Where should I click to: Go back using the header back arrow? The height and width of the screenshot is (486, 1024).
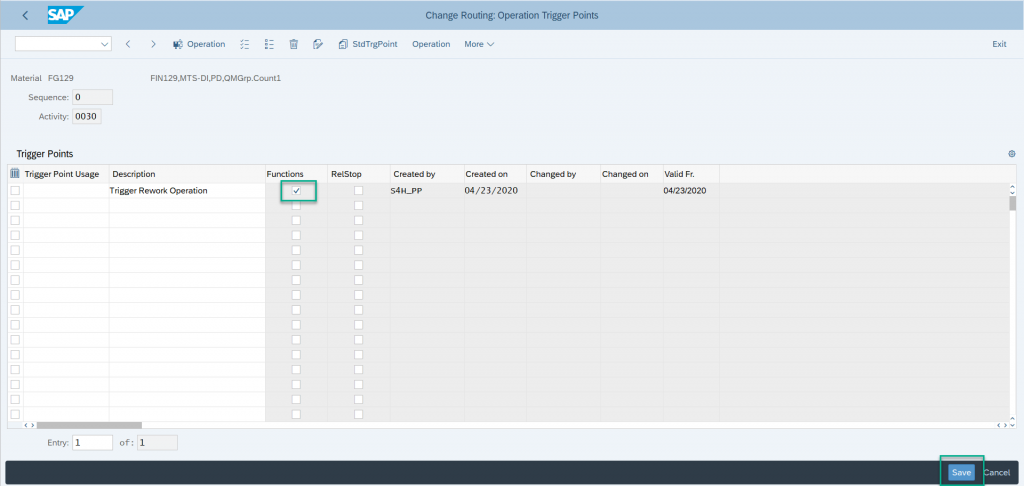point(25,15)
